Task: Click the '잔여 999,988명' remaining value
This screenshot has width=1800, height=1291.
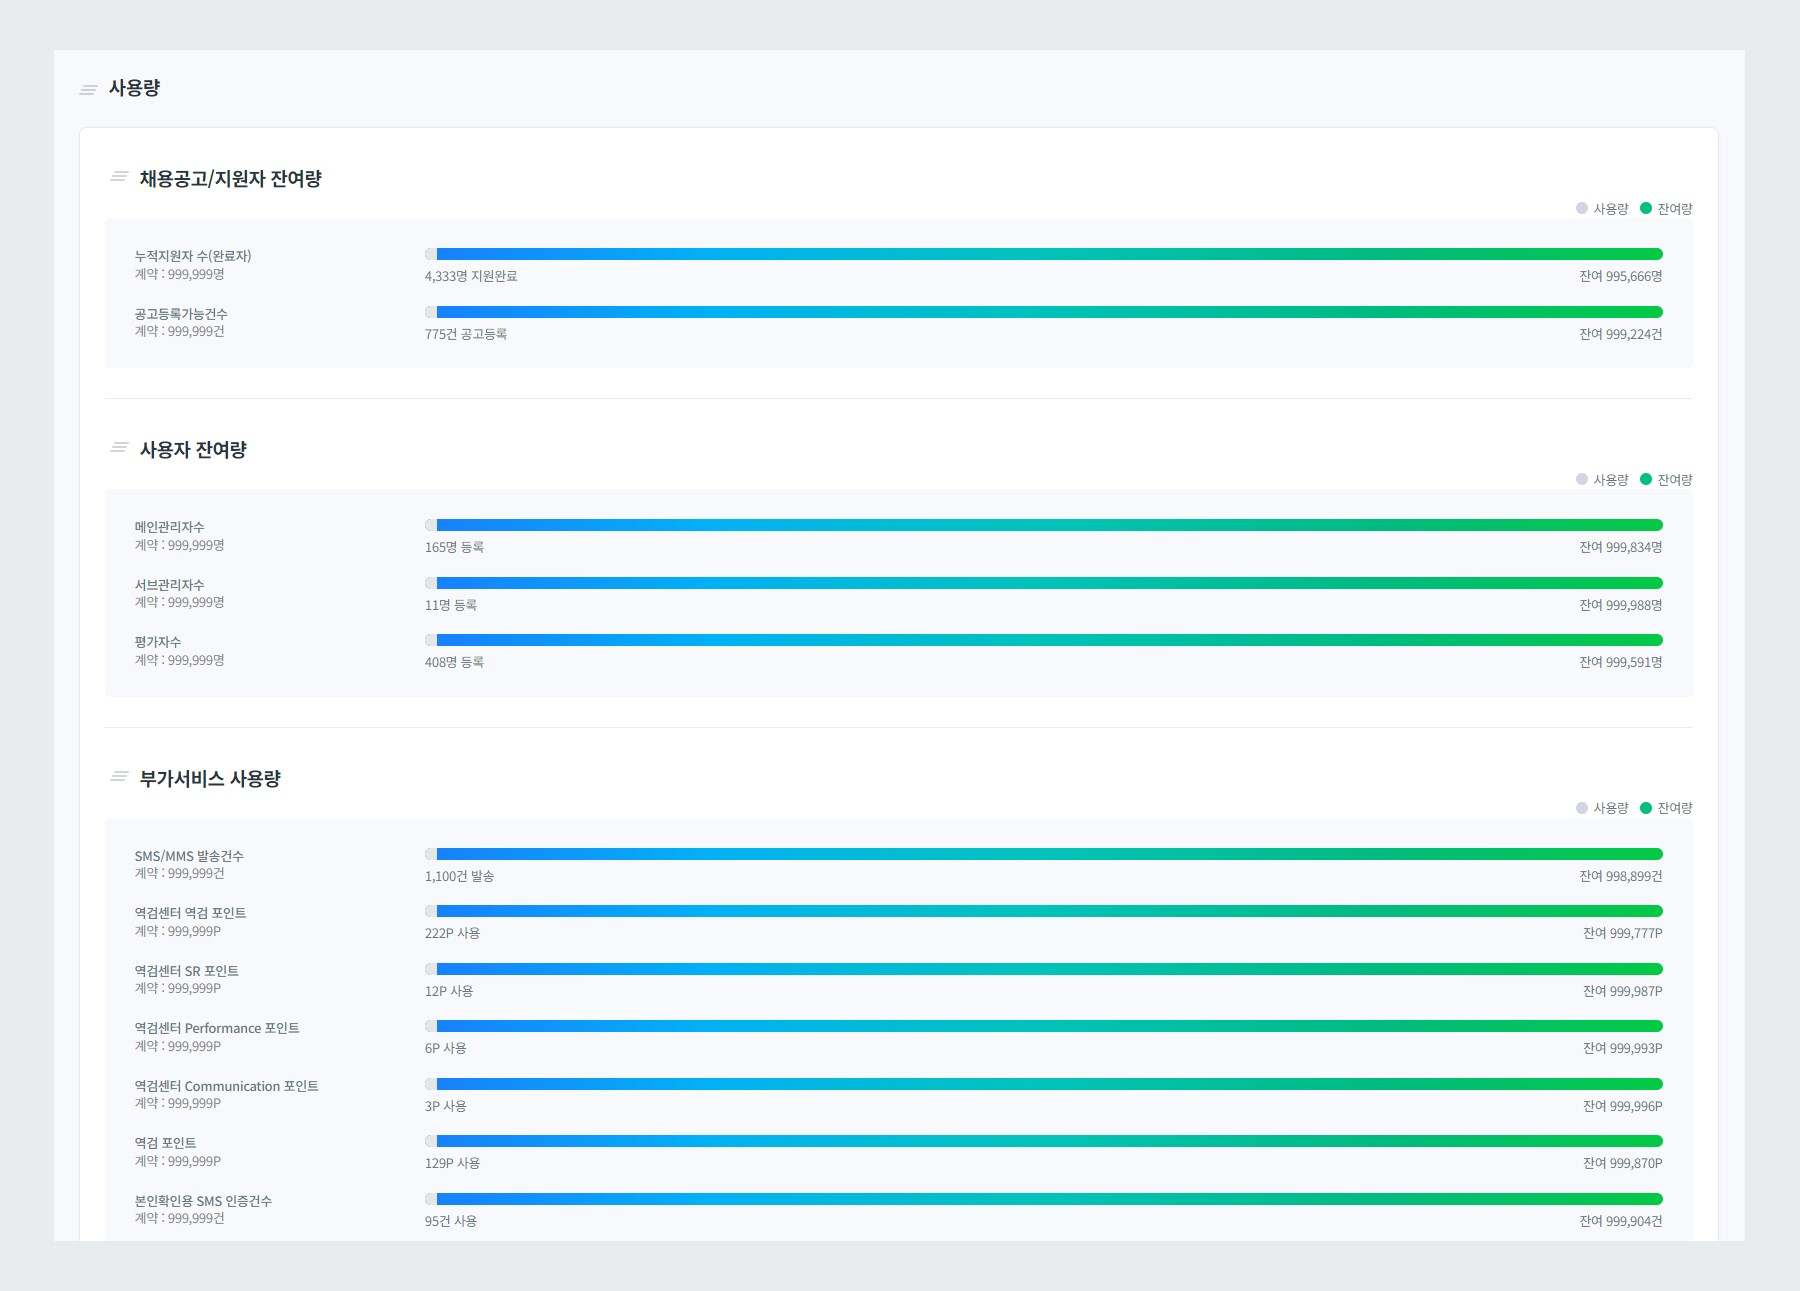Action: 1621,605
